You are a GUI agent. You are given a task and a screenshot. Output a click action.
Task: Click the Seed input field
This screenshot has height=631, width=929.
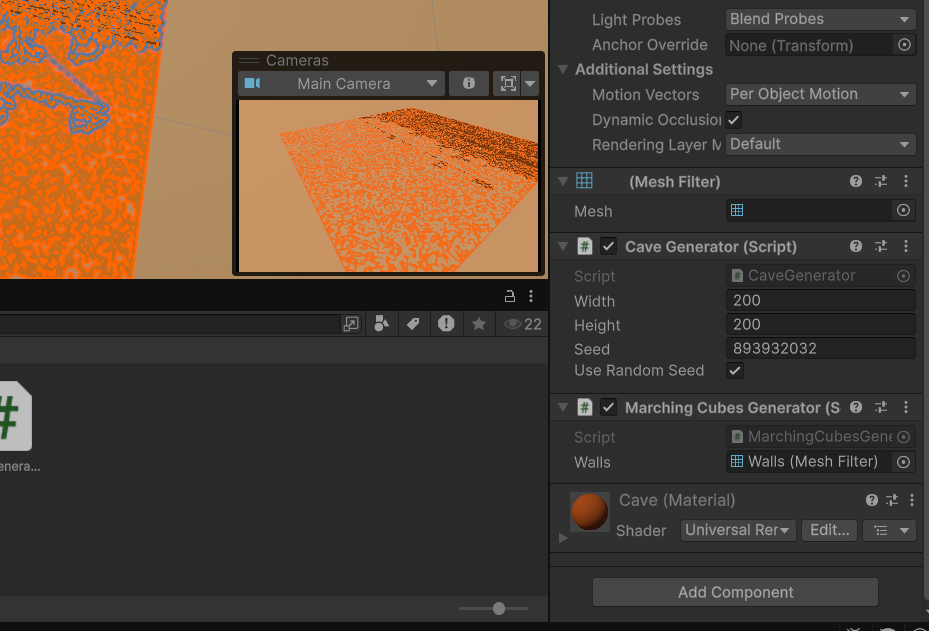tap(820, 349)
